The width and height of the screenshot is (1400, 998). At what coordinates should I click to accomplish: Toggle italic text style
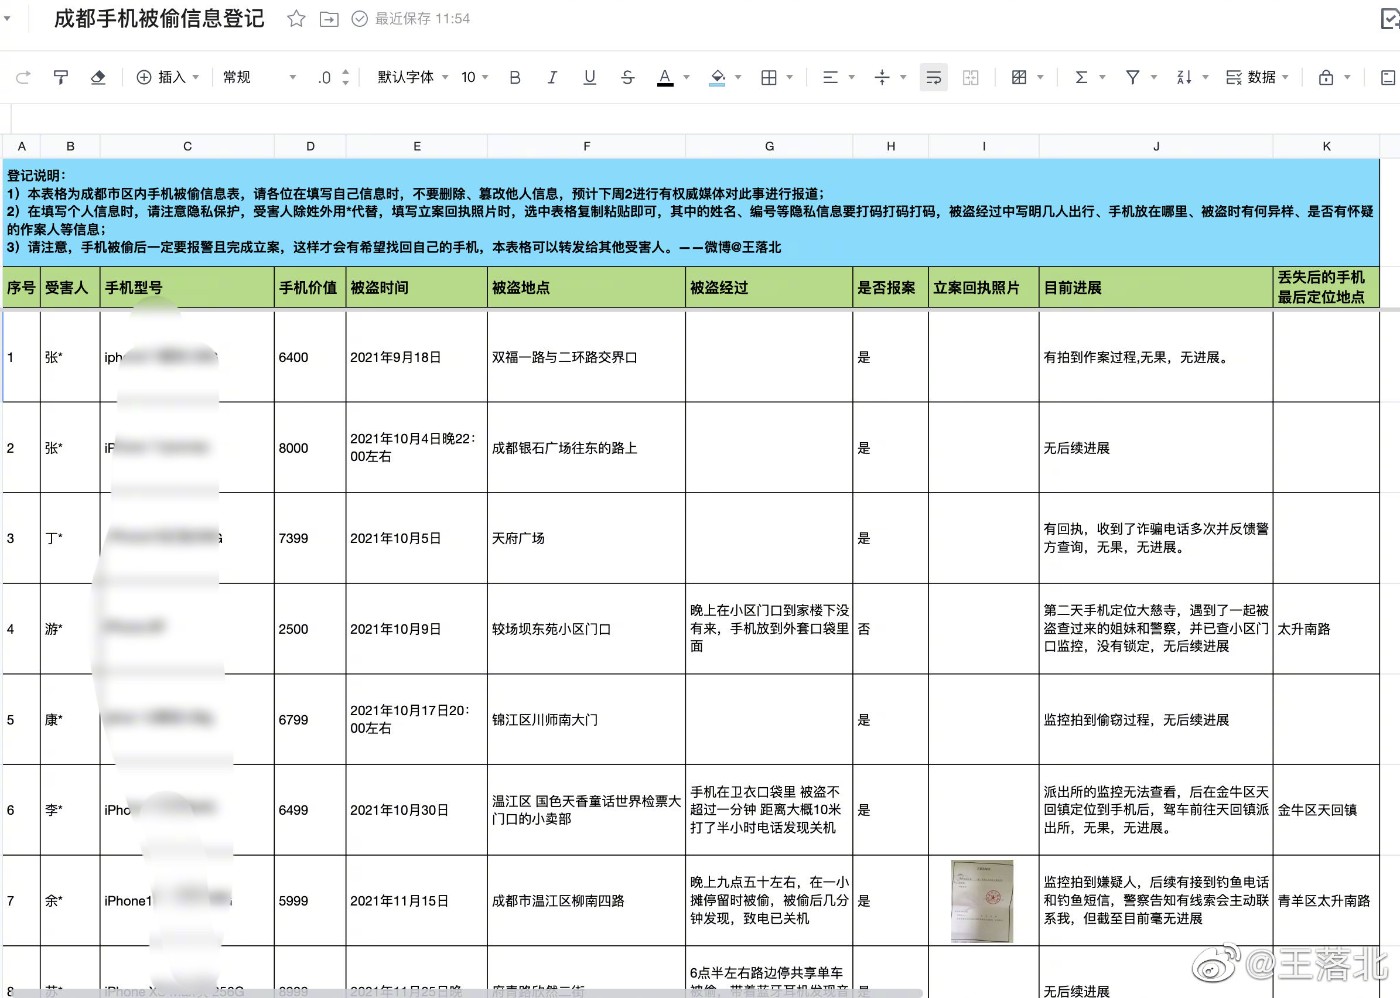tap(552, 77)
